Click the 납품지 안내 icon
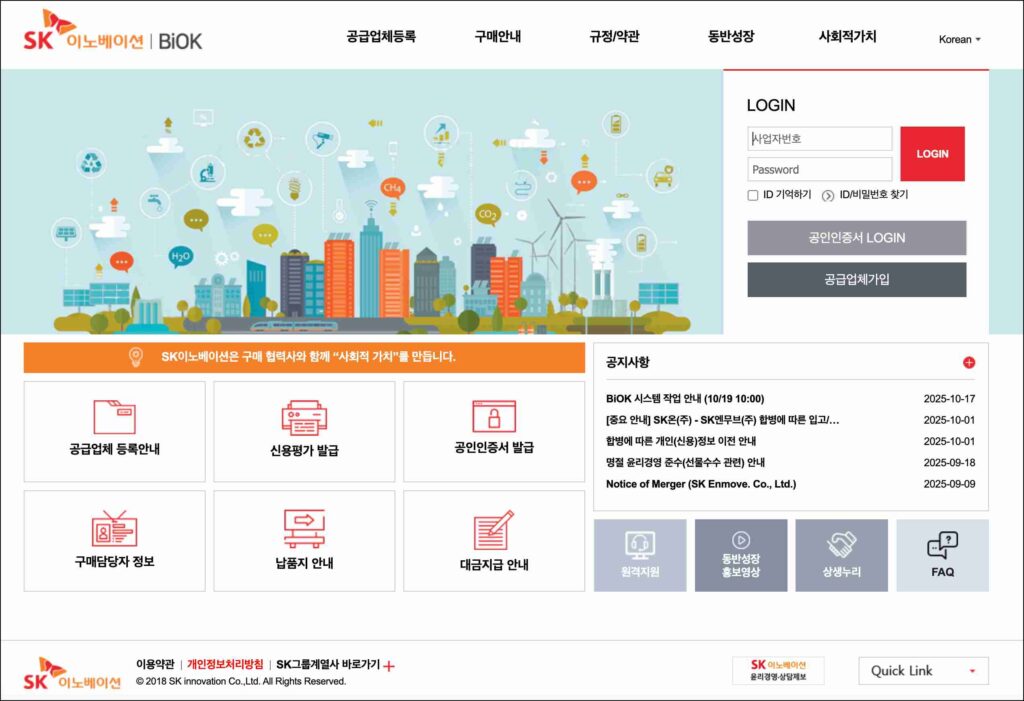 pos(304,527)
